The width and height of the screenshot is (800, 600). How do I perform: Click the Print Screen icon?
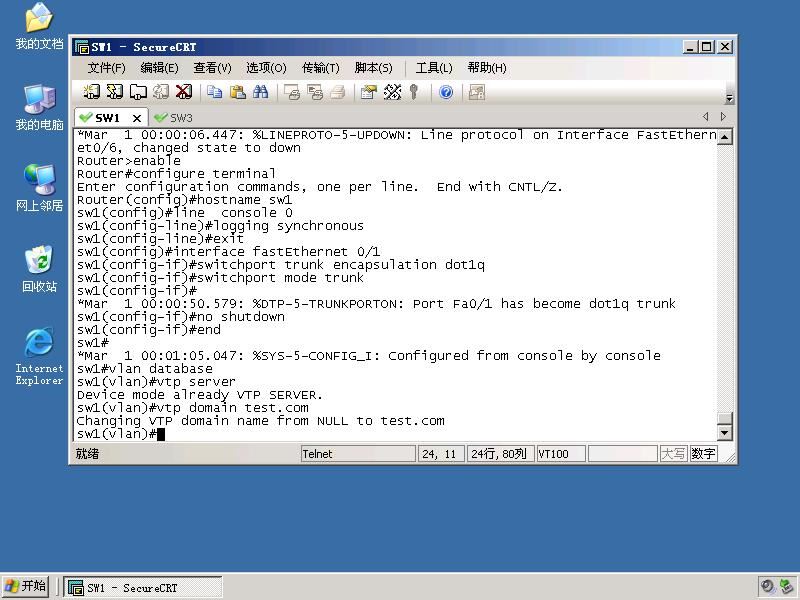(292, 92)
